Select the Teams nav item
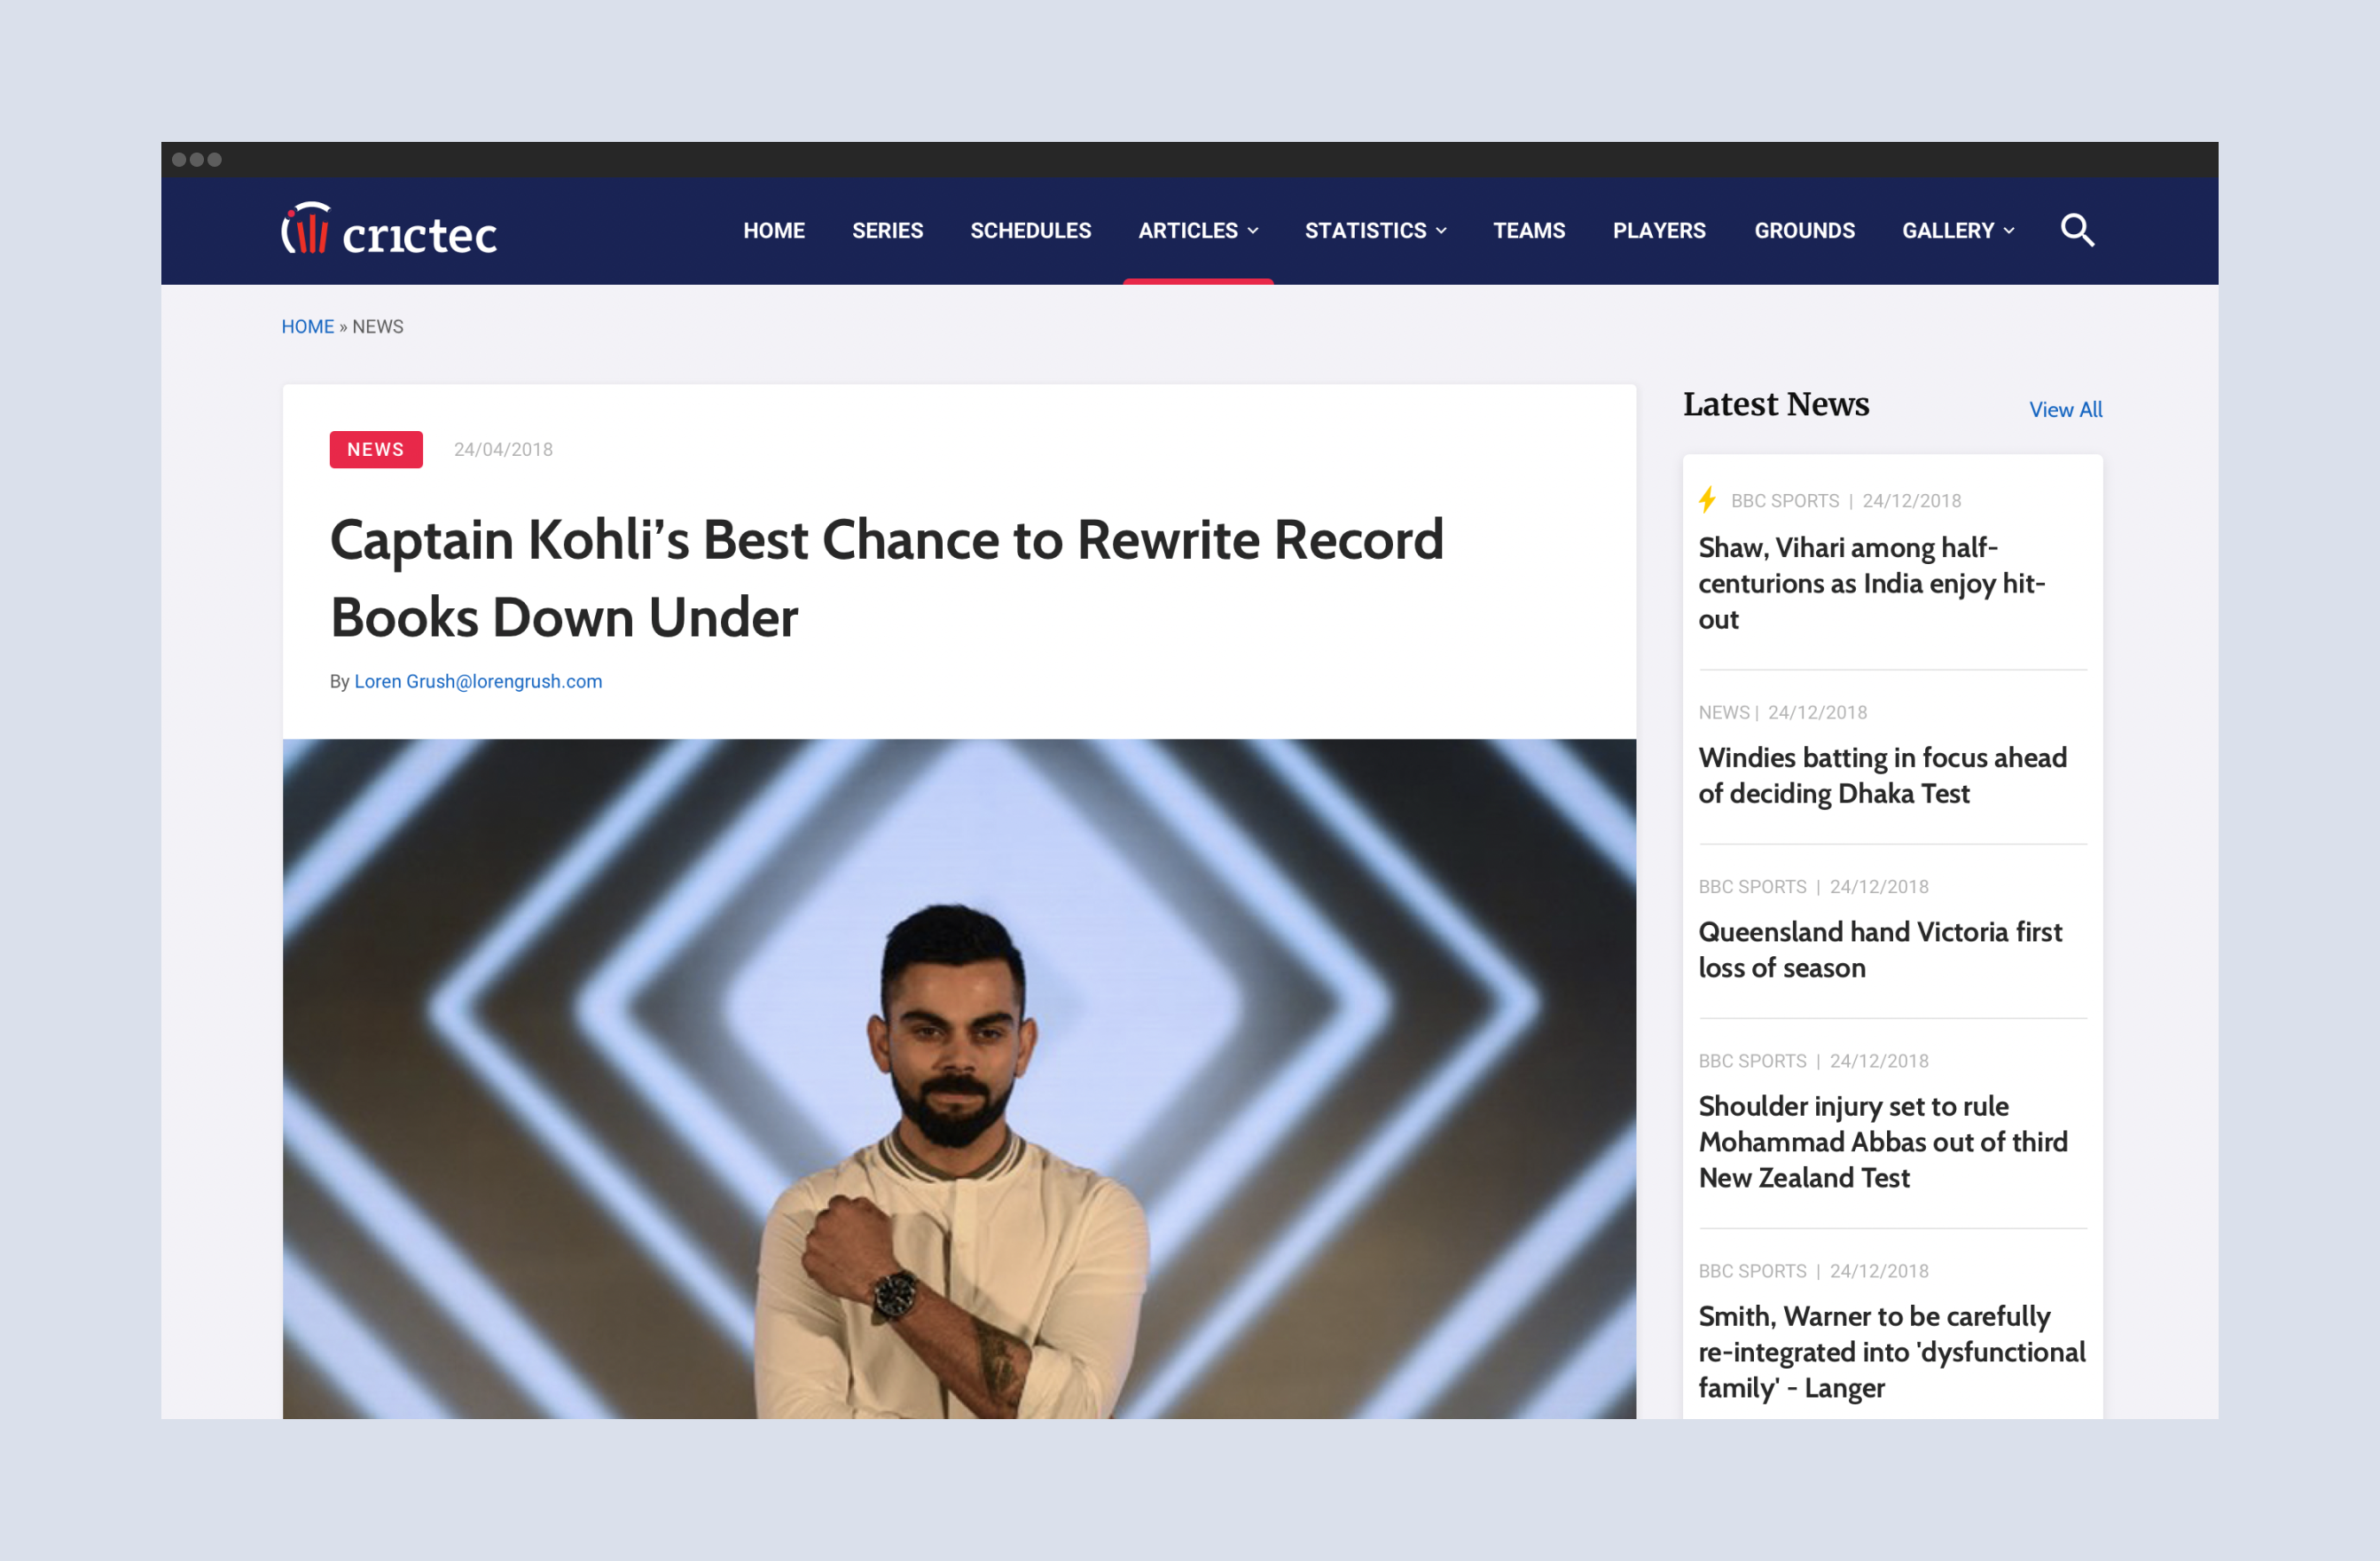Viewport: 2380px width, 1561px height. point(1529,231)
